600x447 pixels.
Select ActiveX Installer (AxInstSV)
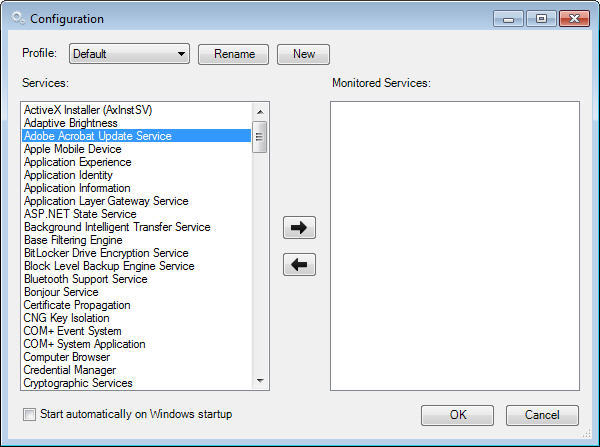(136, 110)
